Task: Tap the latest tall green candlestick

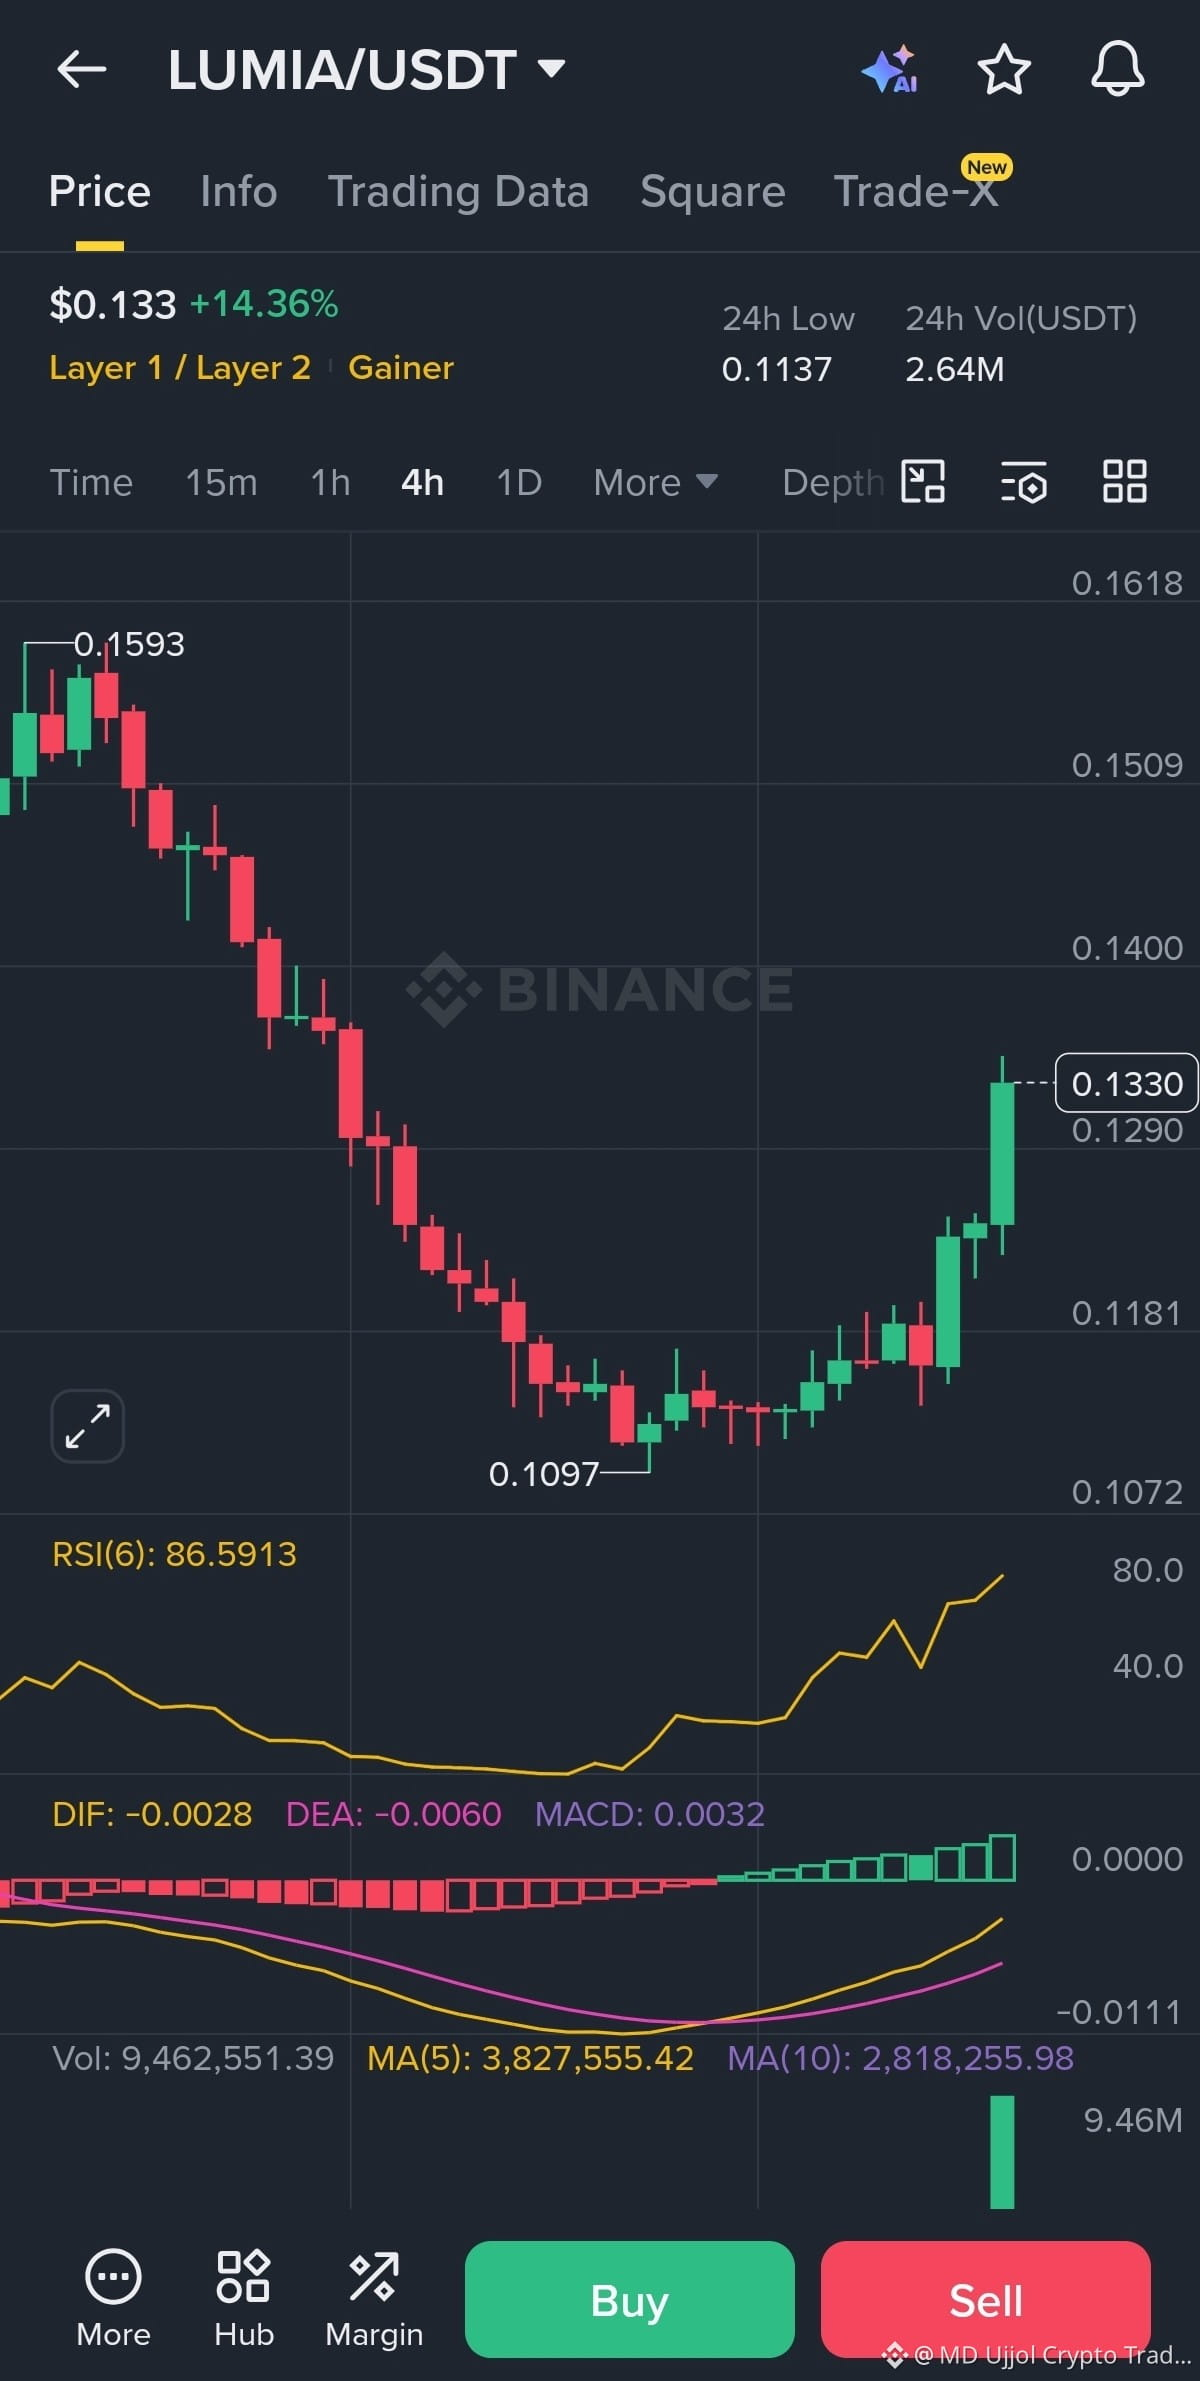Action: (1002, 1153)
